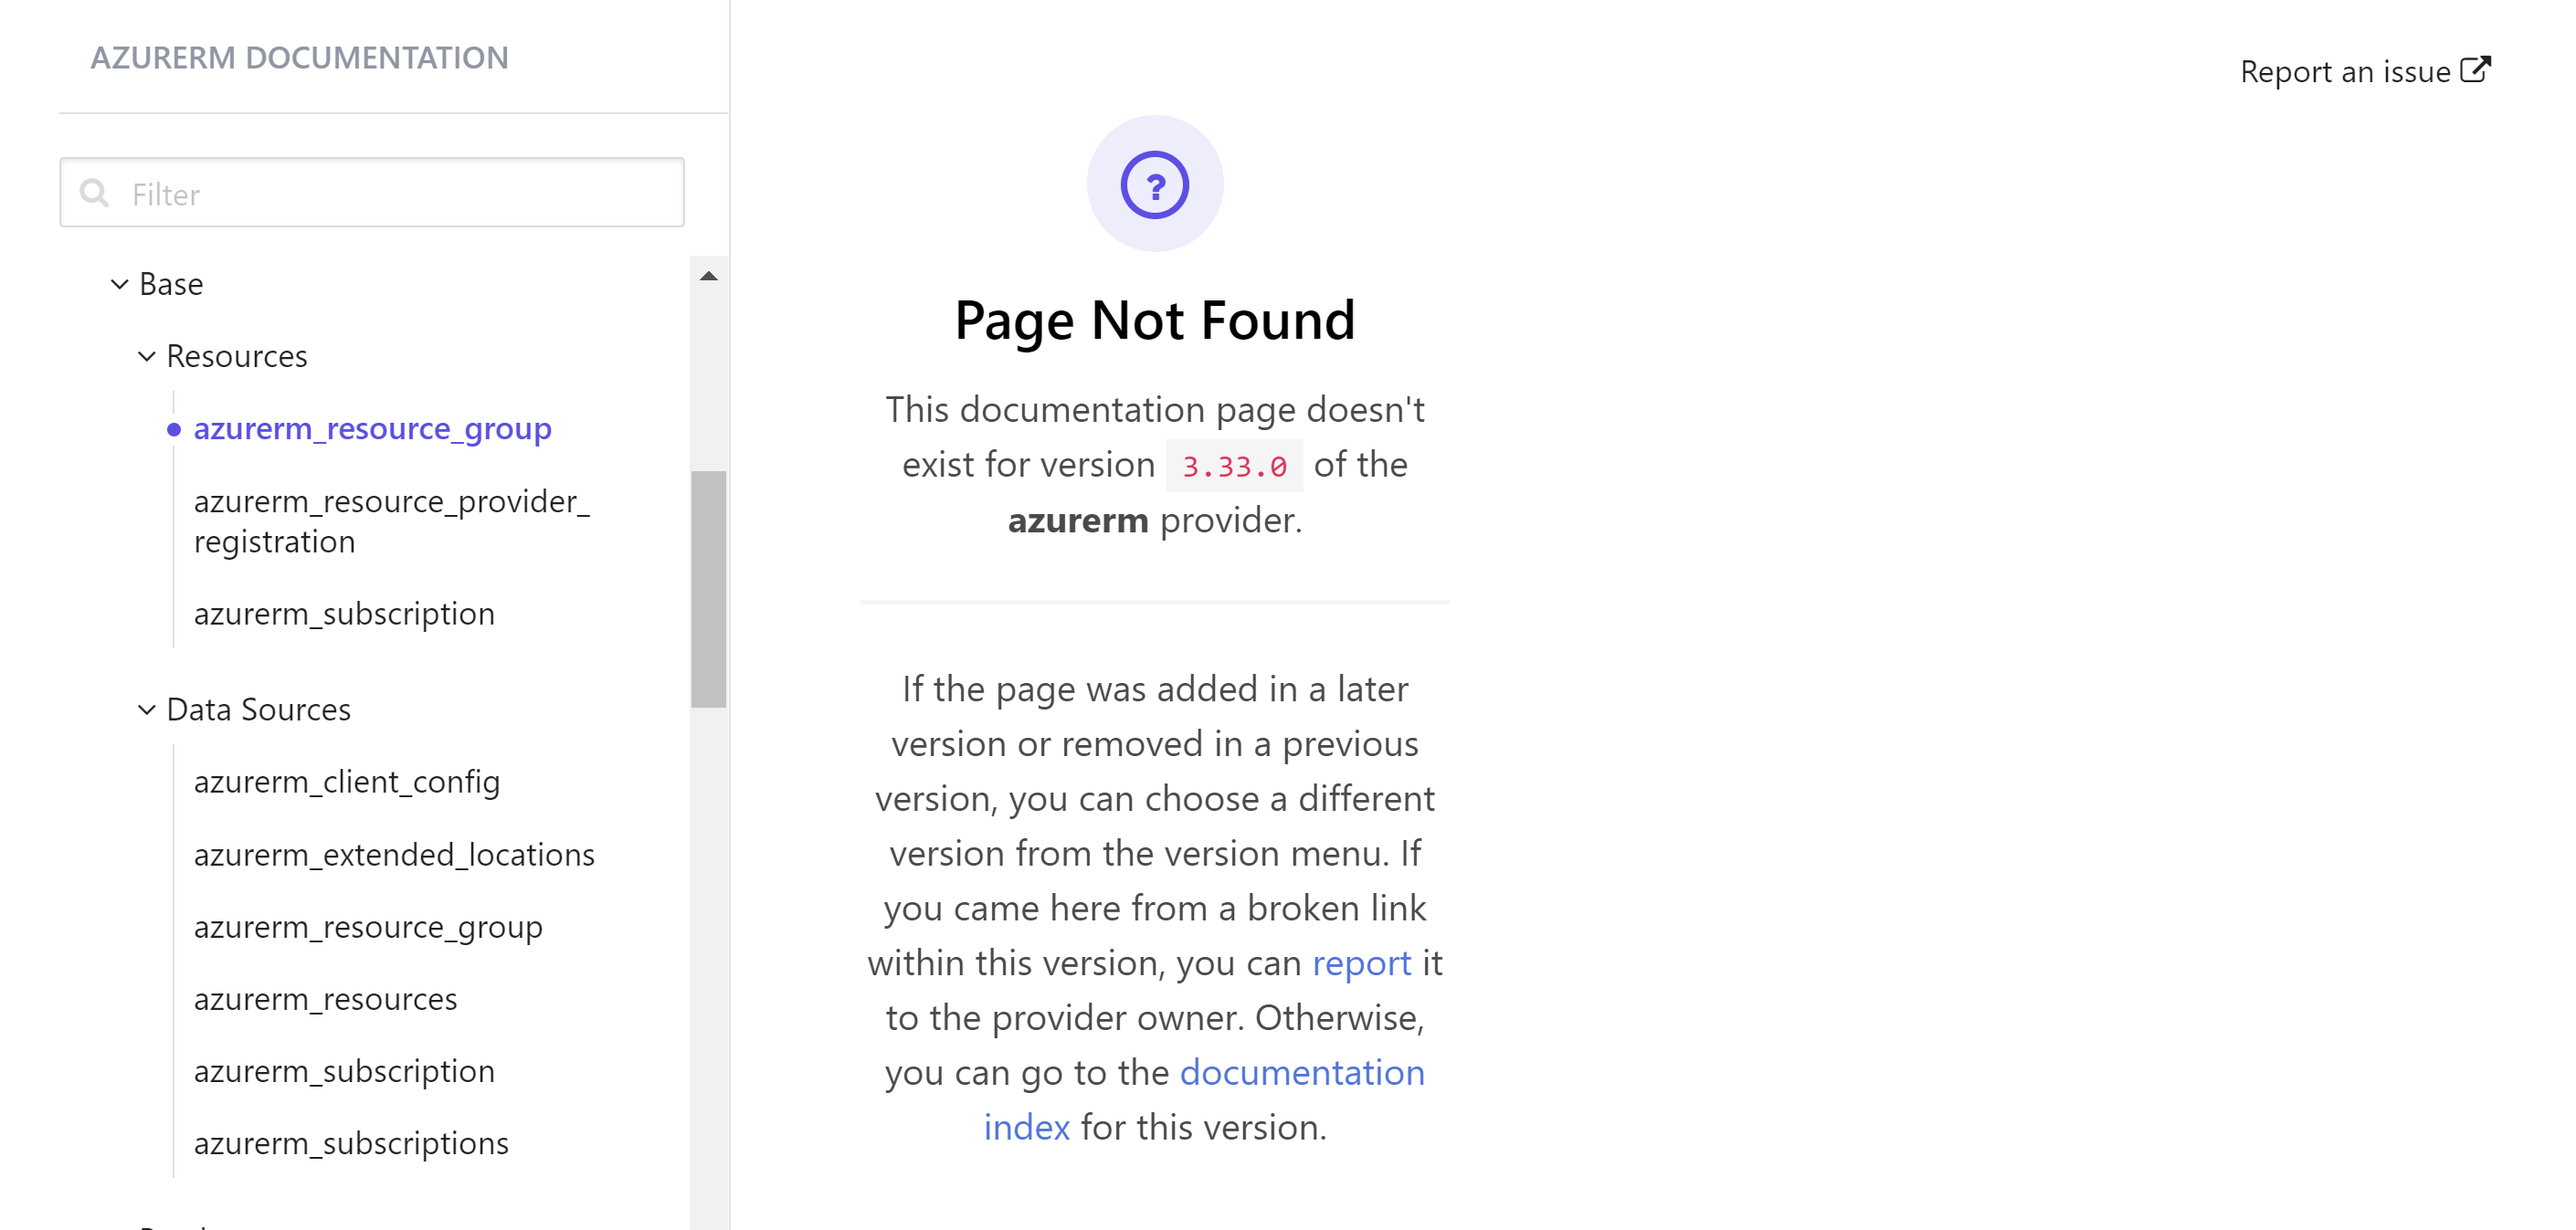Collapse the Resources section chevron

[x=147, y=356]
